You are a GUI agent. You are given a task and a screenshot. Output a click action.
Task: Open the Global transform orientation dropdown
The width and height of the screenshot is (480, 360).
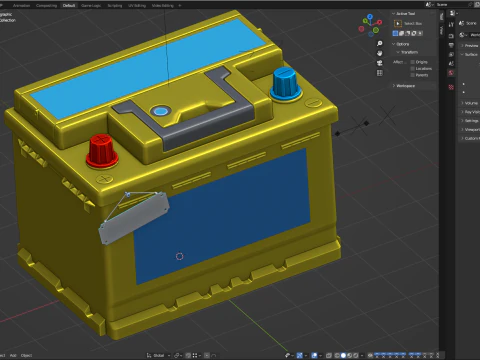(x=158, y=356)
